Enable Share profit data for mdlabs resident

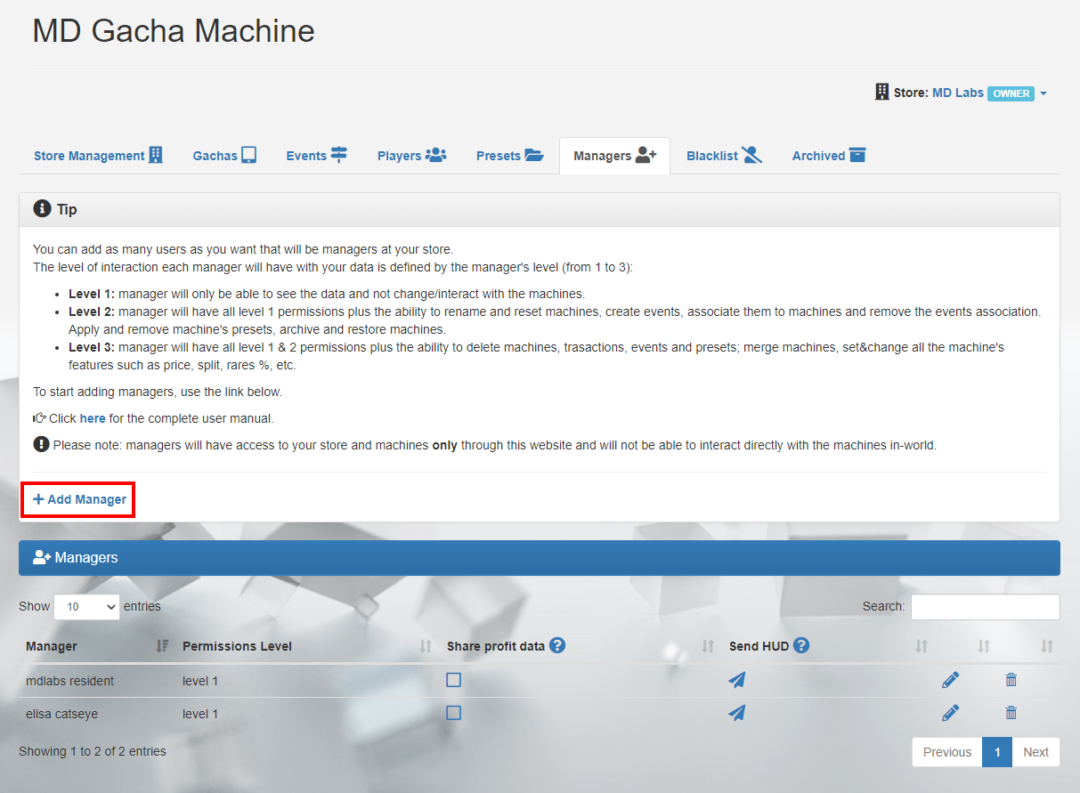point(453,680)
